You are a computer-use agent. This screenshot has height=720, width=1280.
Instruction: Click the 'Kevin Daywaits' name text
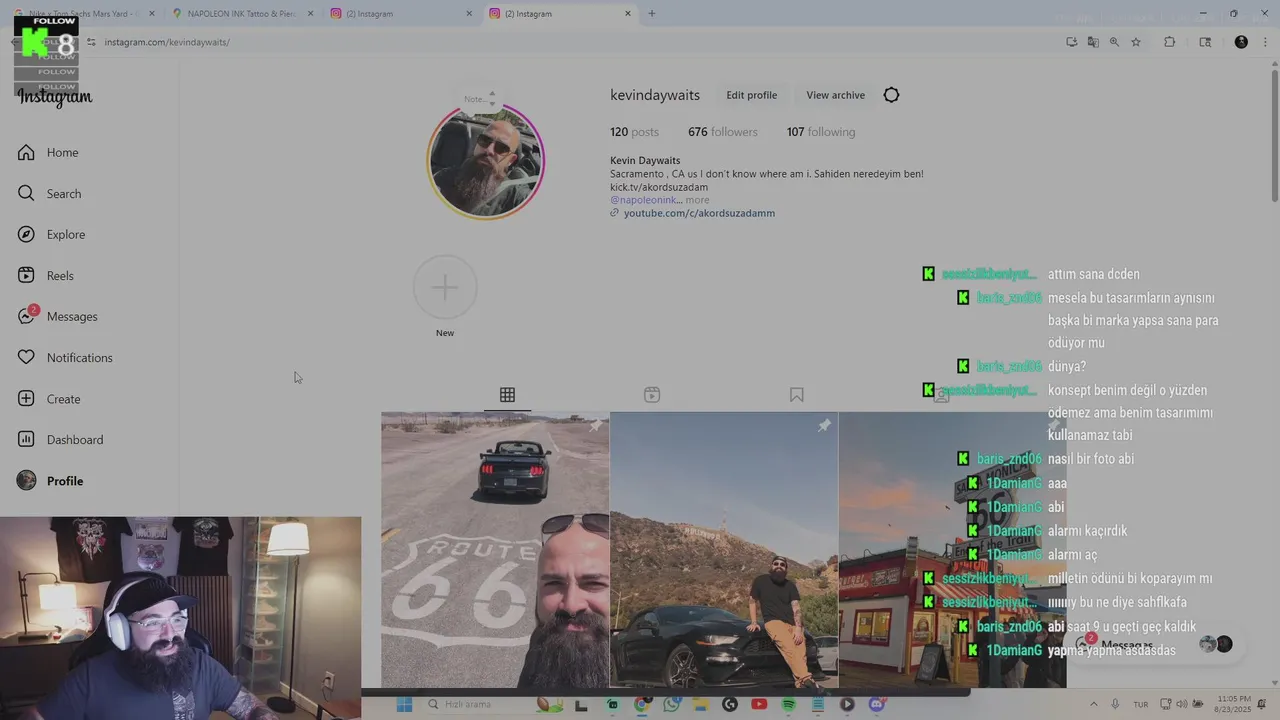pos(645,160)
